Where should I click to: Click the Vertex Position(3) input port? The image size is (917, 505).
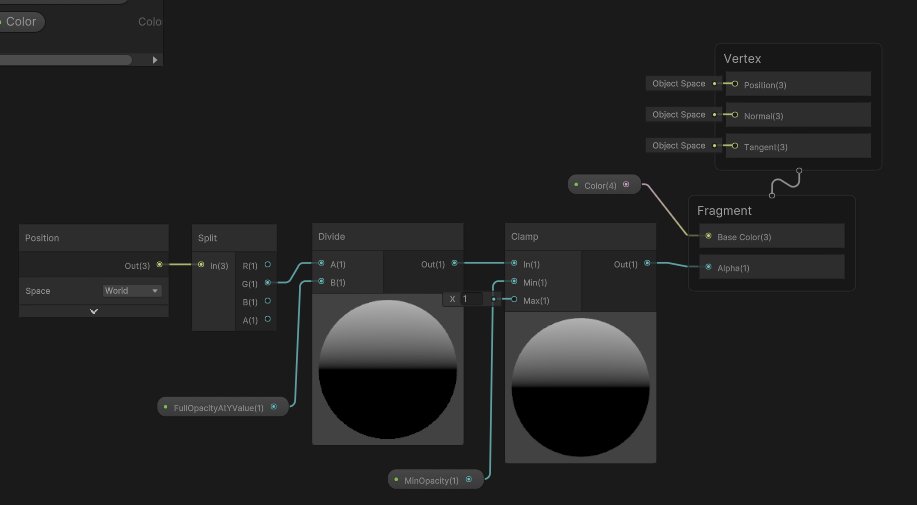click(x=735, y=84)
